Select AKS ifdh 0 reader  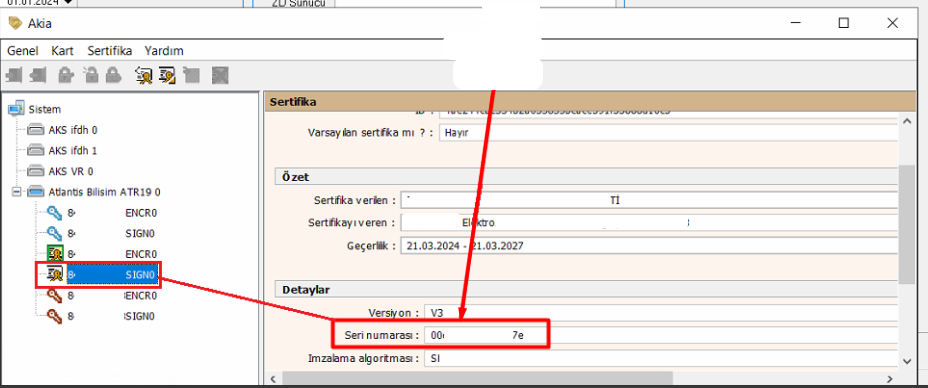(73, 130)
